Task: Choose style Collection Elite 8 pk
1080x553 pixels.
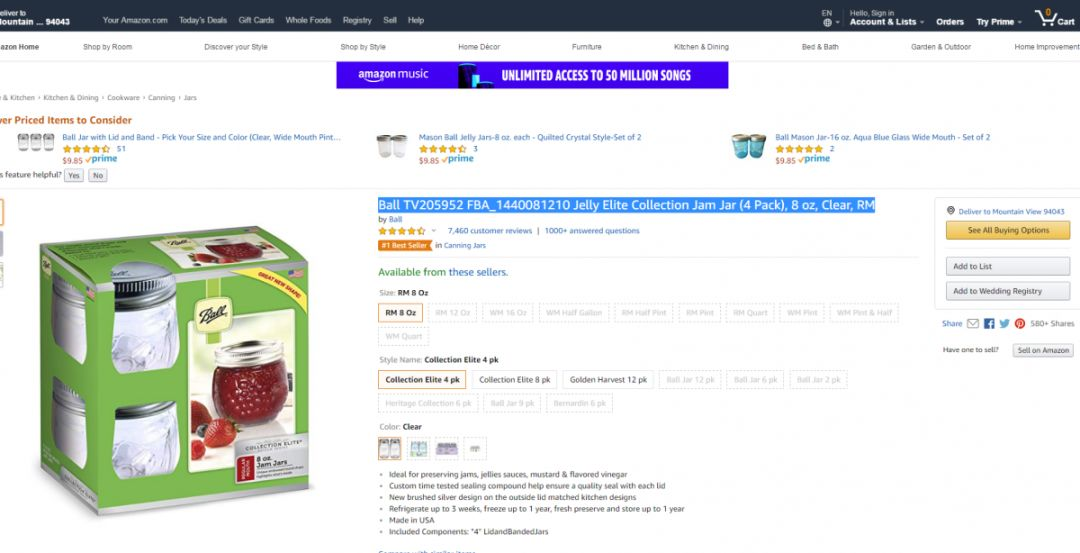Action: (515, 379)
